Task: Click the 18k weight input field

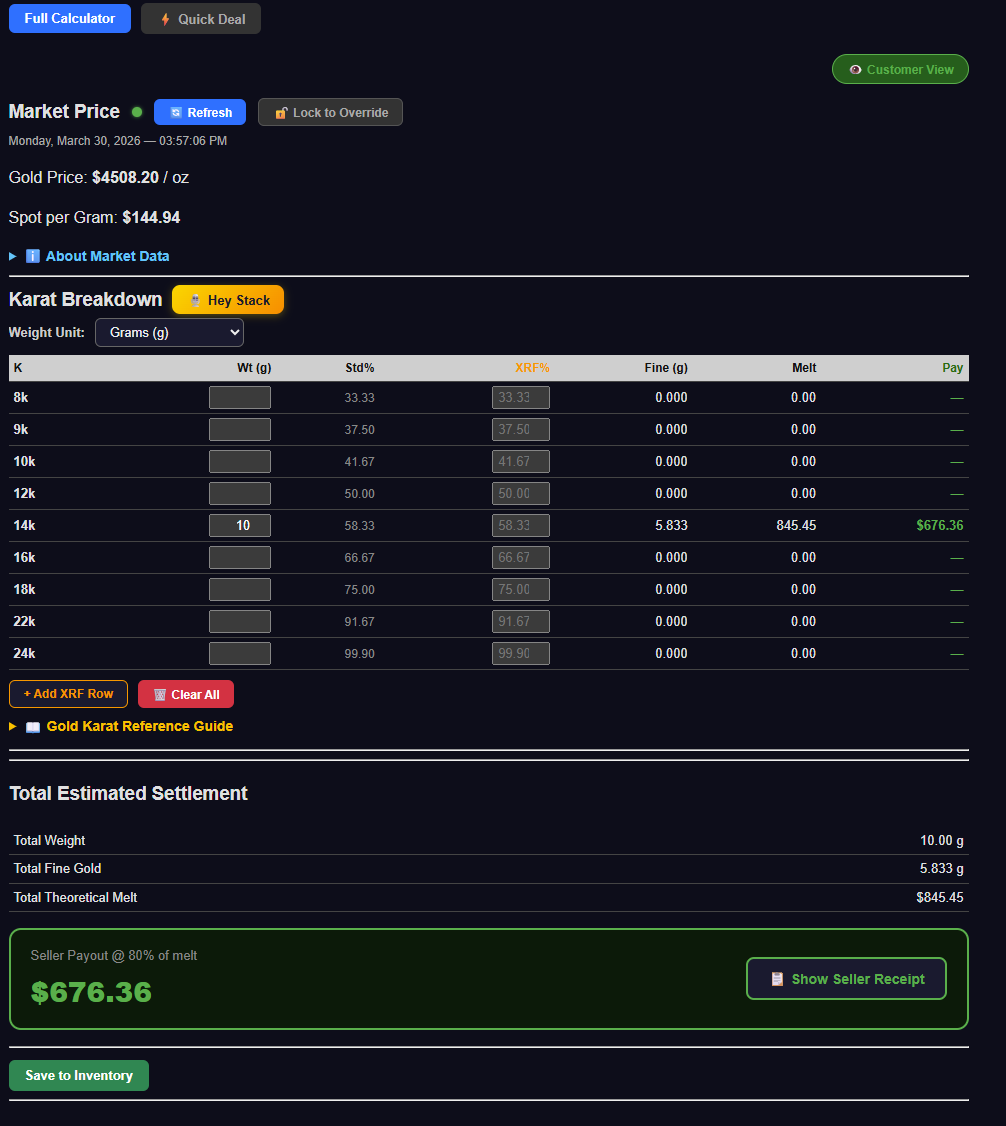Action: point(240,590)
